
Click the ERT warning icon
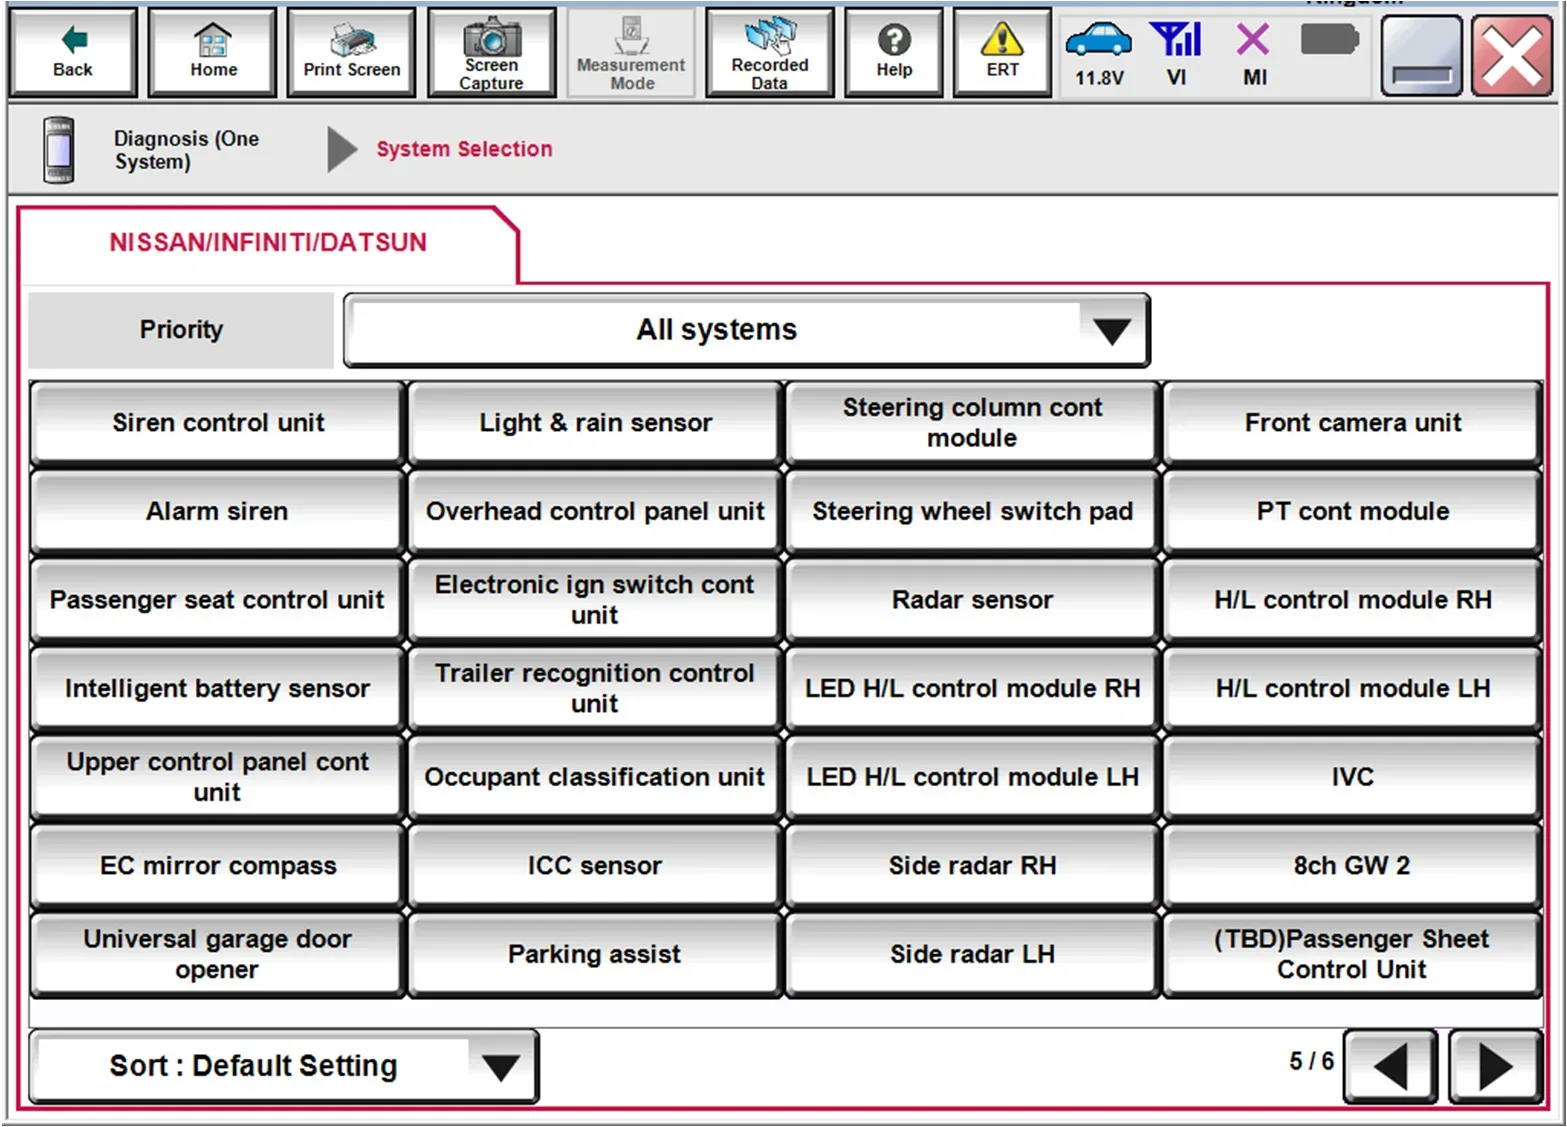[x=1002, y=53]
